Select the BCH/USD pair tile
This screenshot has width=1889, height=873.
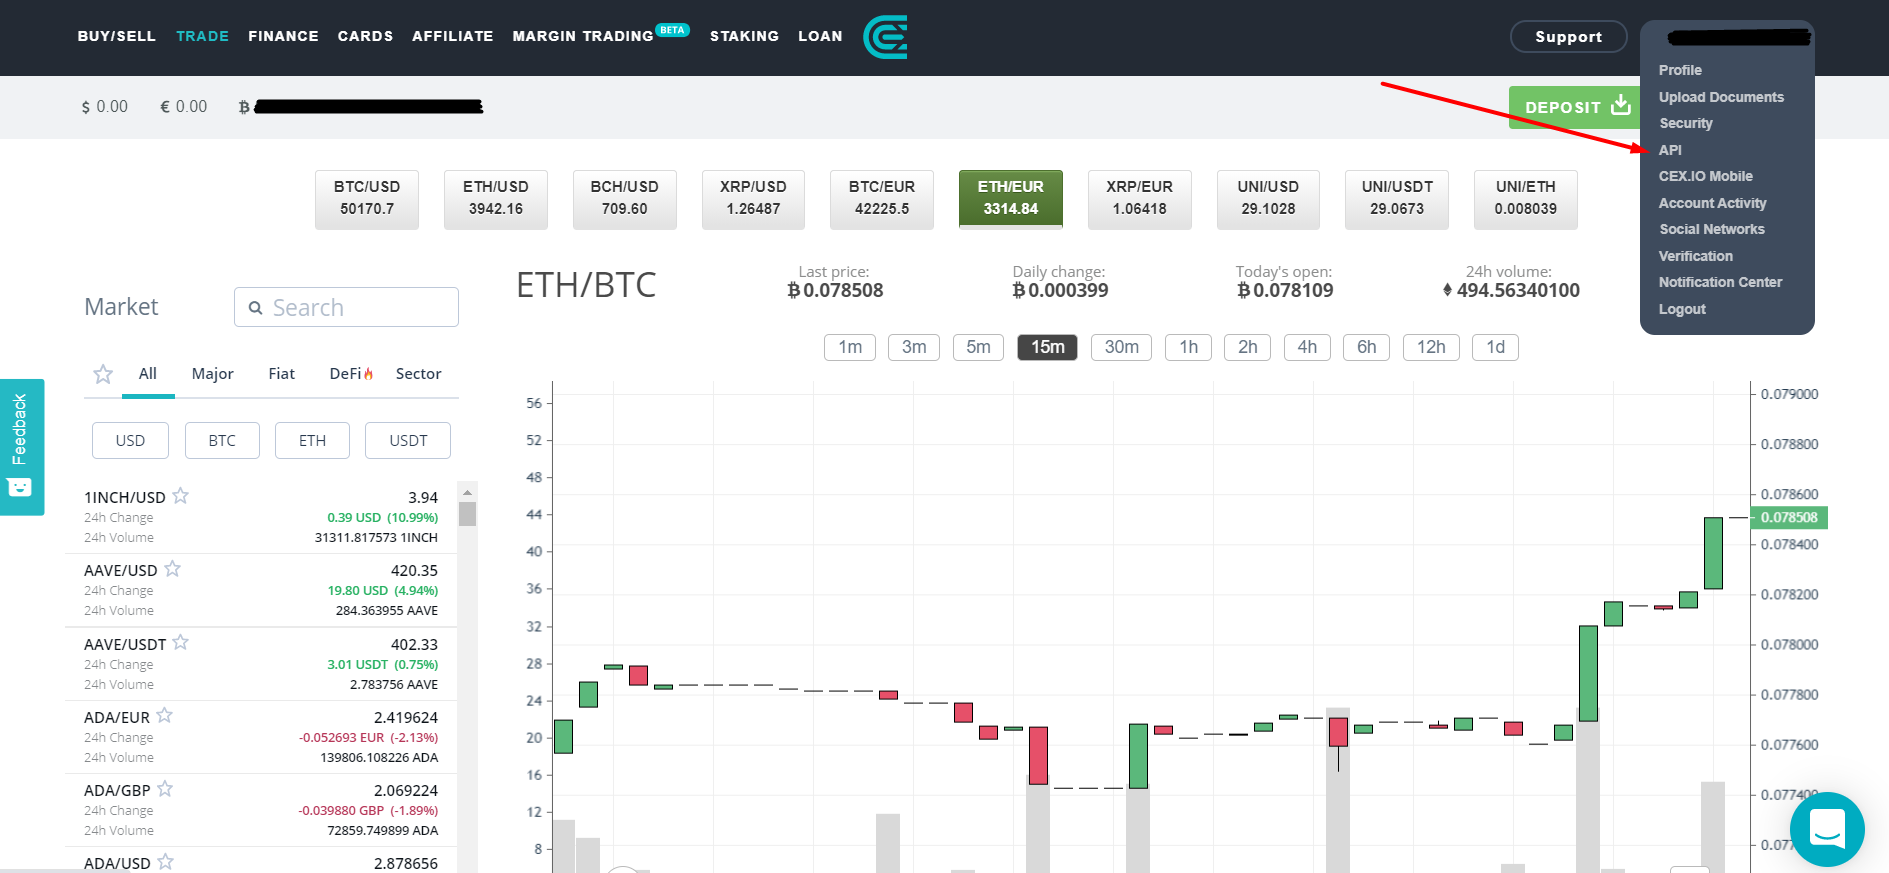(x=625, y=199)
